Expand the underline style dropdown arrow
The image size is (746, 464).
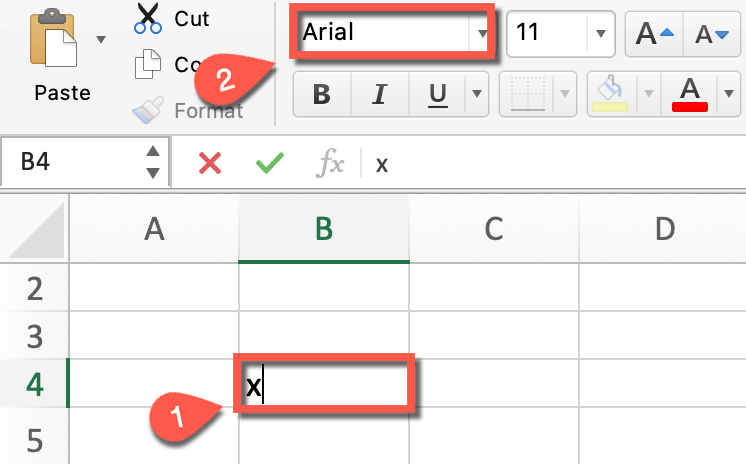(x=477, y=94)
